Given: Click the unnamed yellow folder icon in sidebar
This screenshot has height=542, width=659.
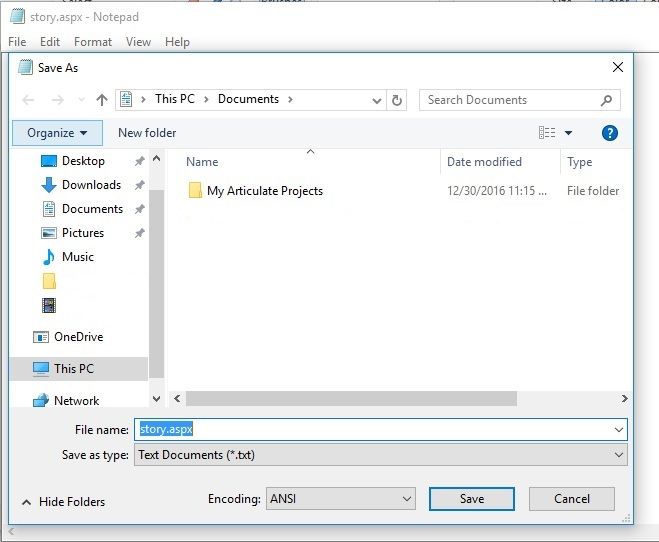Looking at the screenshot, I should click(49, 281).
